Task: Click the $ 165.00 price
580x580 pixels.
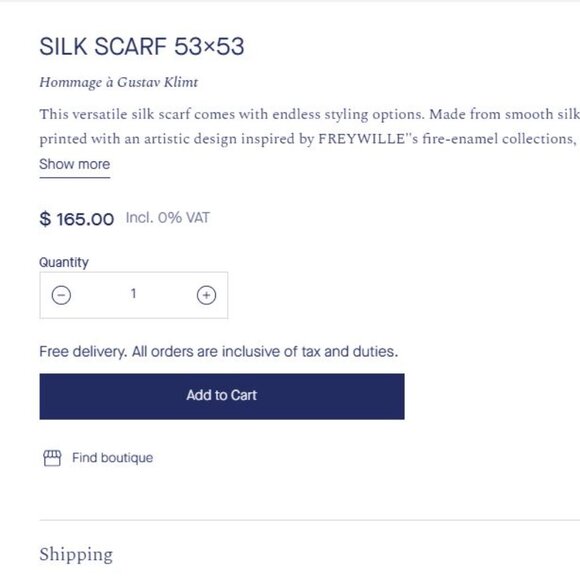Action: [x=77, y=219]
